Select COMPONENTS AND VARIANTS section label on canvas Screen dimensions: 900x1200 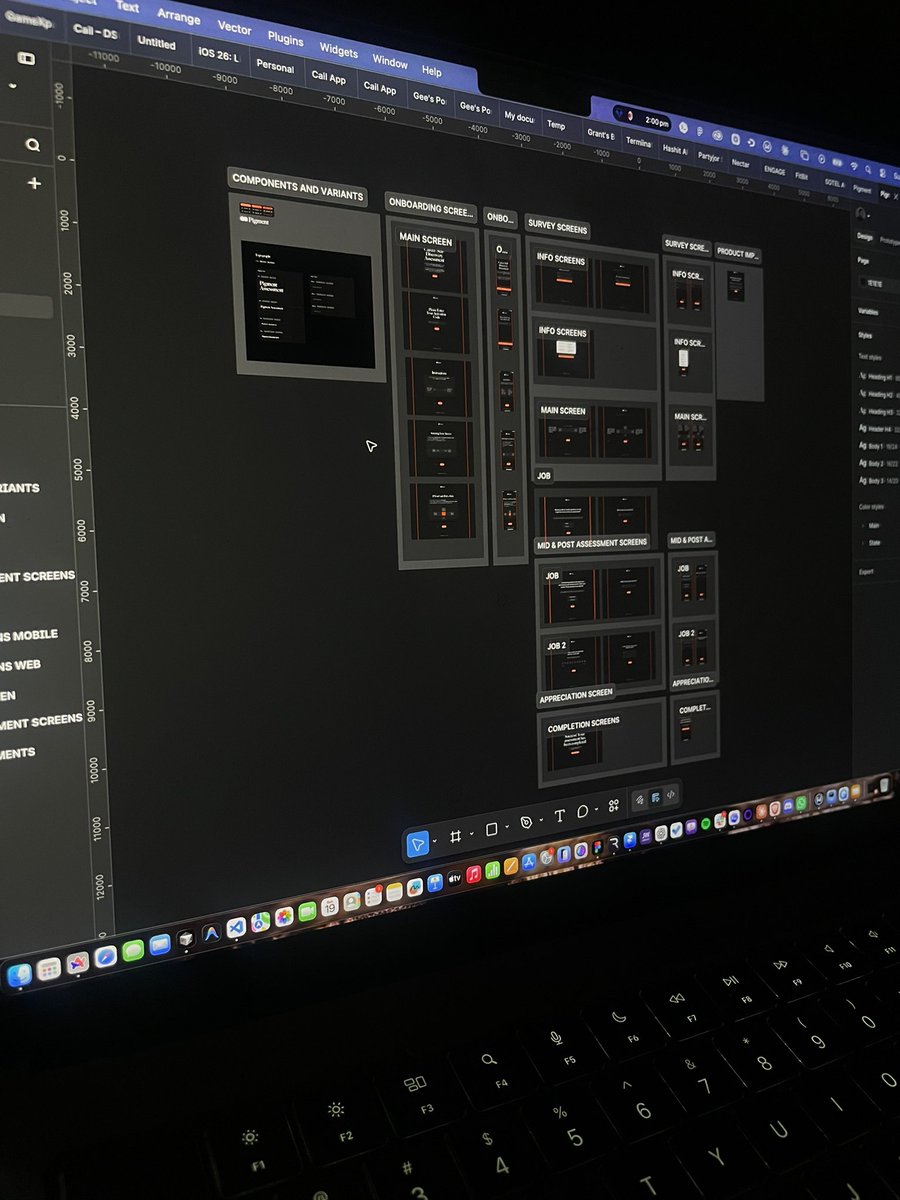(297, 187)
